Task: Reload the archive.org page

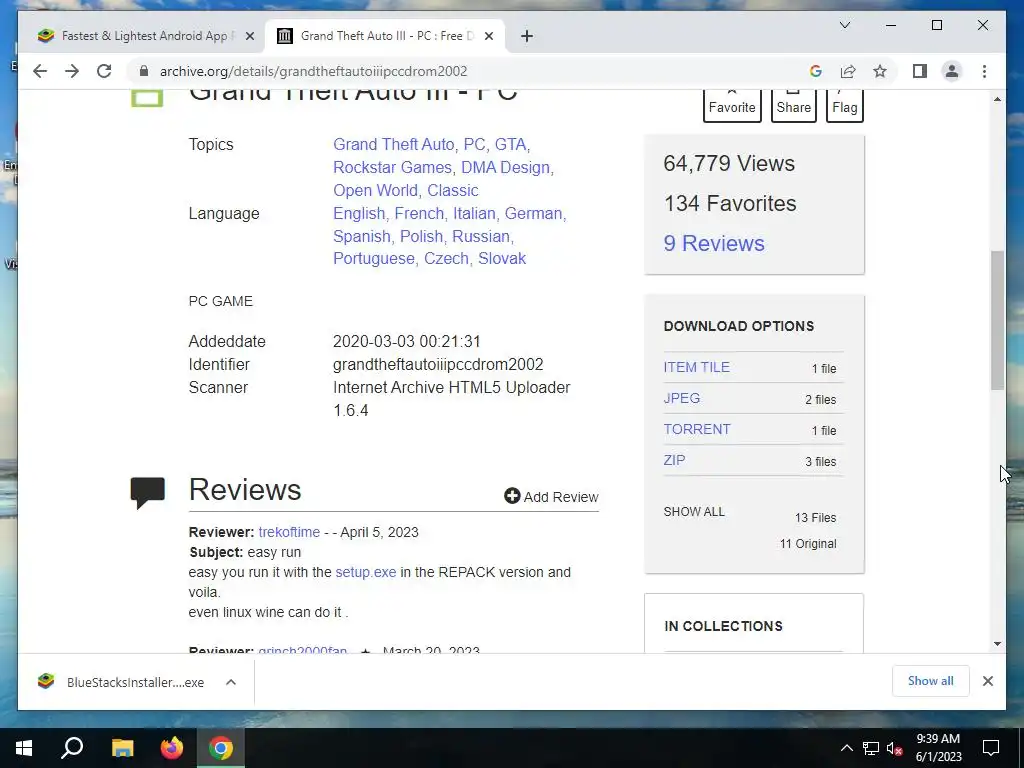Action: point(104,71)
